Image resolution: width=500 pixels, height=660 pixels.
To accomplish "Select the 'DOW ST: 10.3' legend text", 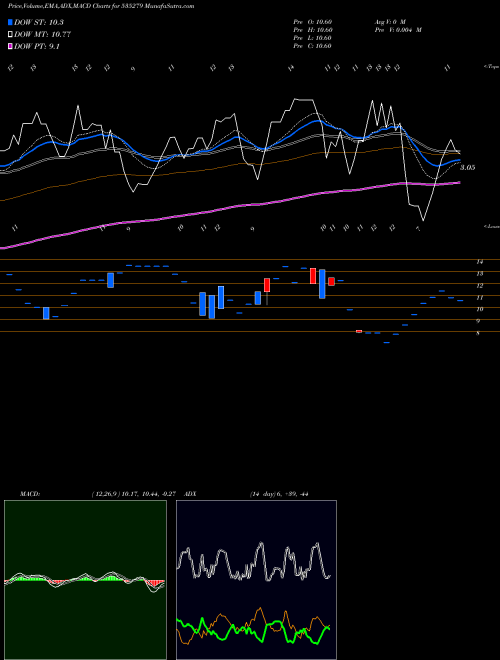I will click(39, 22).
